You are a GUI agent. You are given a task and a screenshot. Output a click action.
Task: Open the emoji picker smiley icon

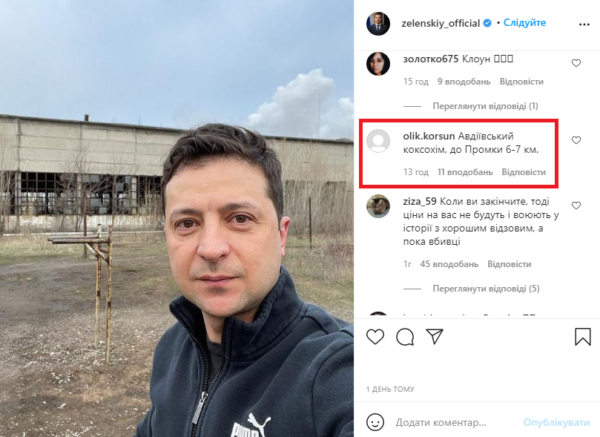[x=375, y=422]
